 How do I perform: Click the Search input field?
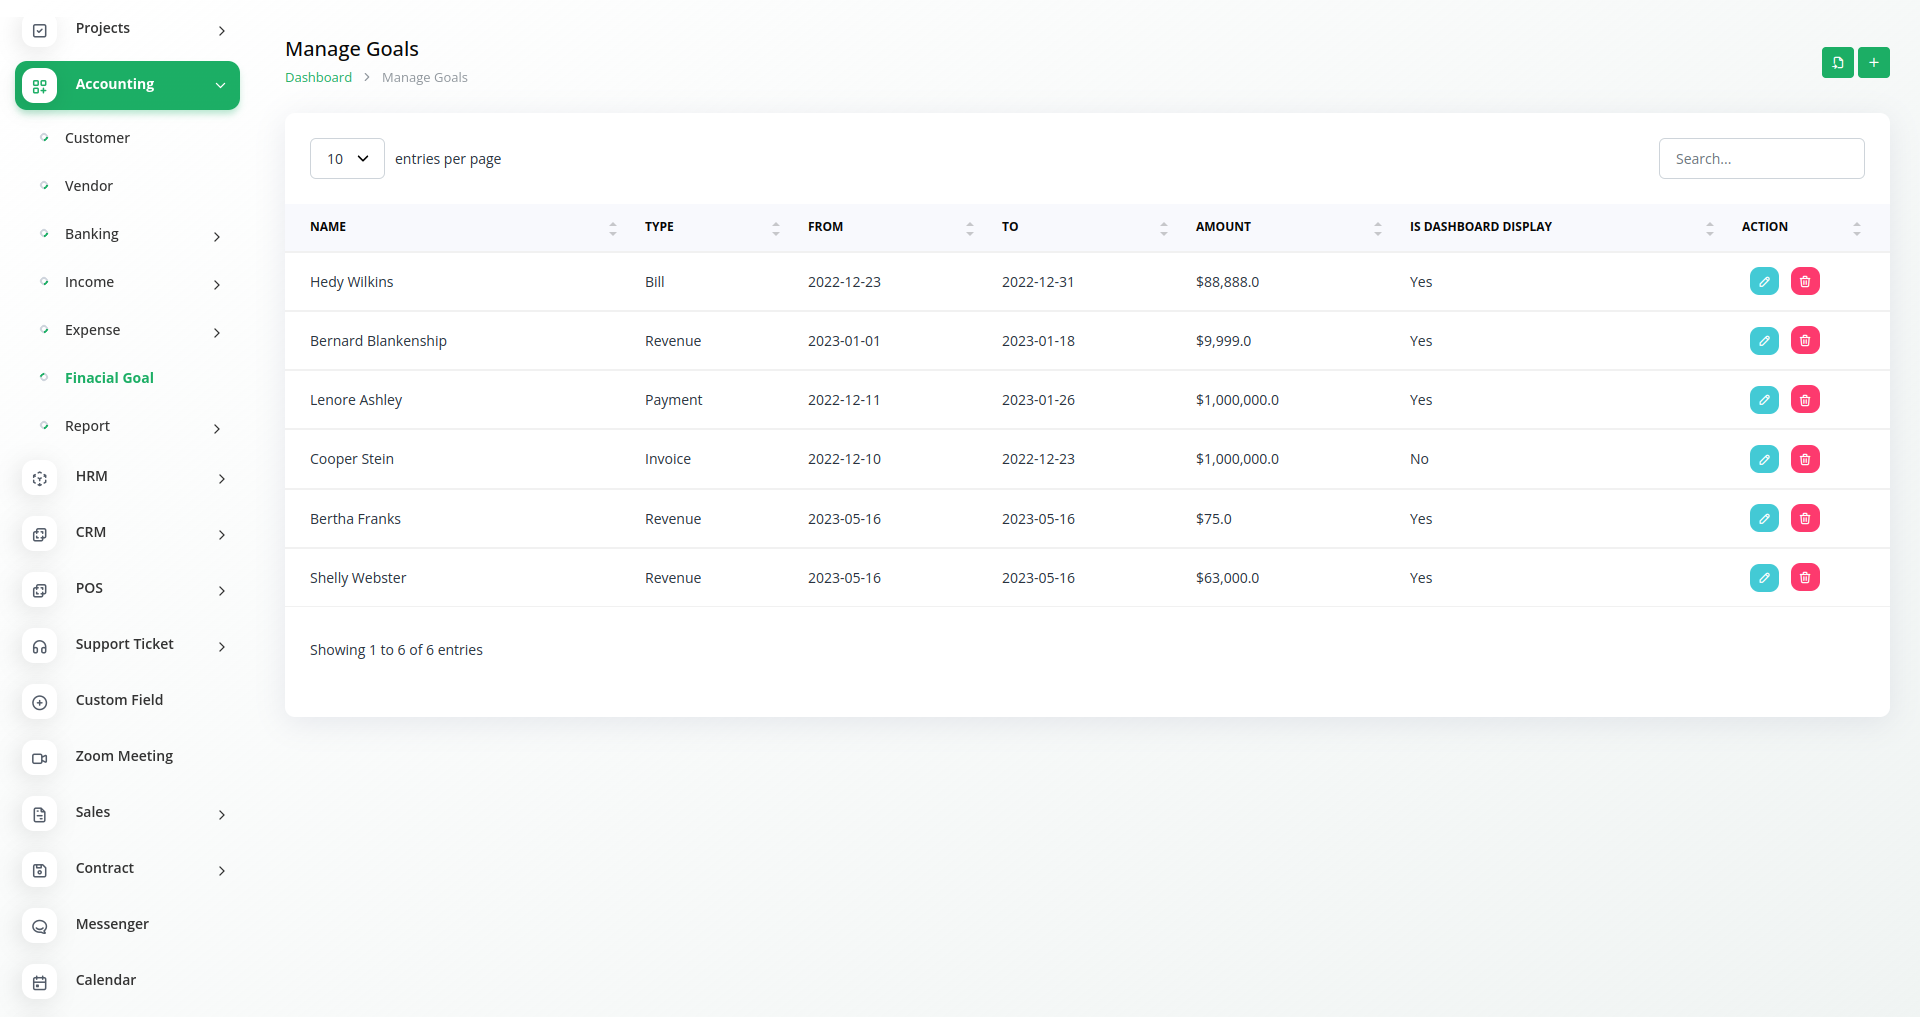point(1761,159)
